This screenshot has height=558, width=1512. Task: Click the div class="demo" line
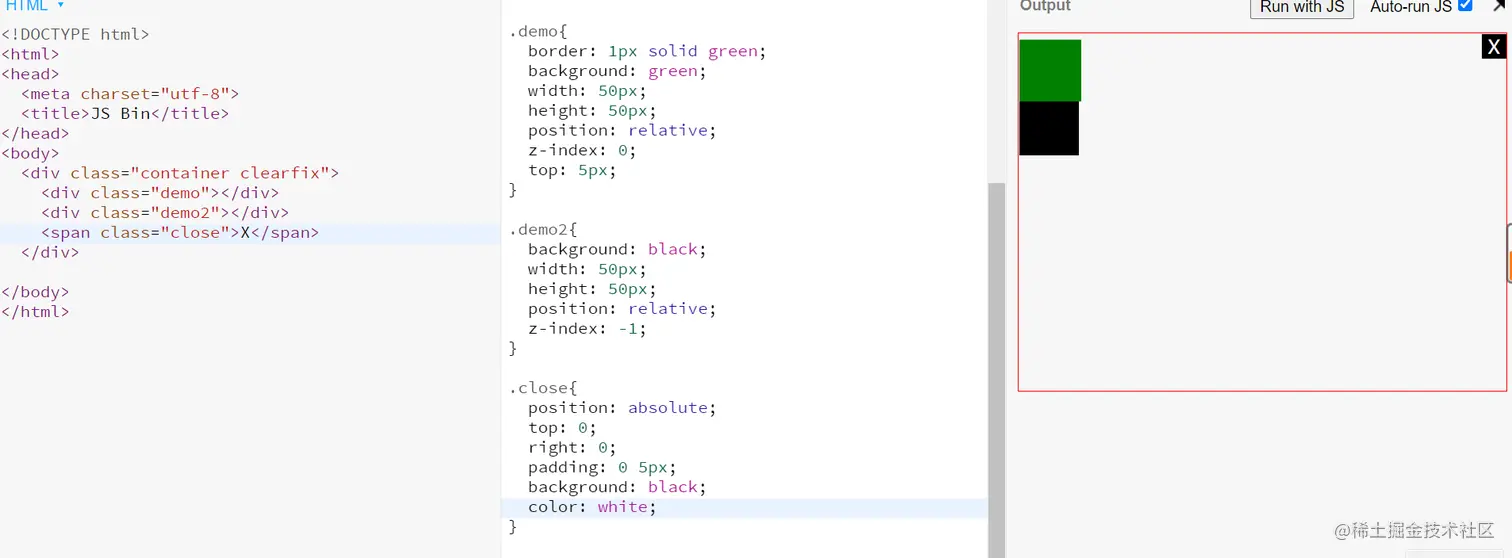pos(160,193)
